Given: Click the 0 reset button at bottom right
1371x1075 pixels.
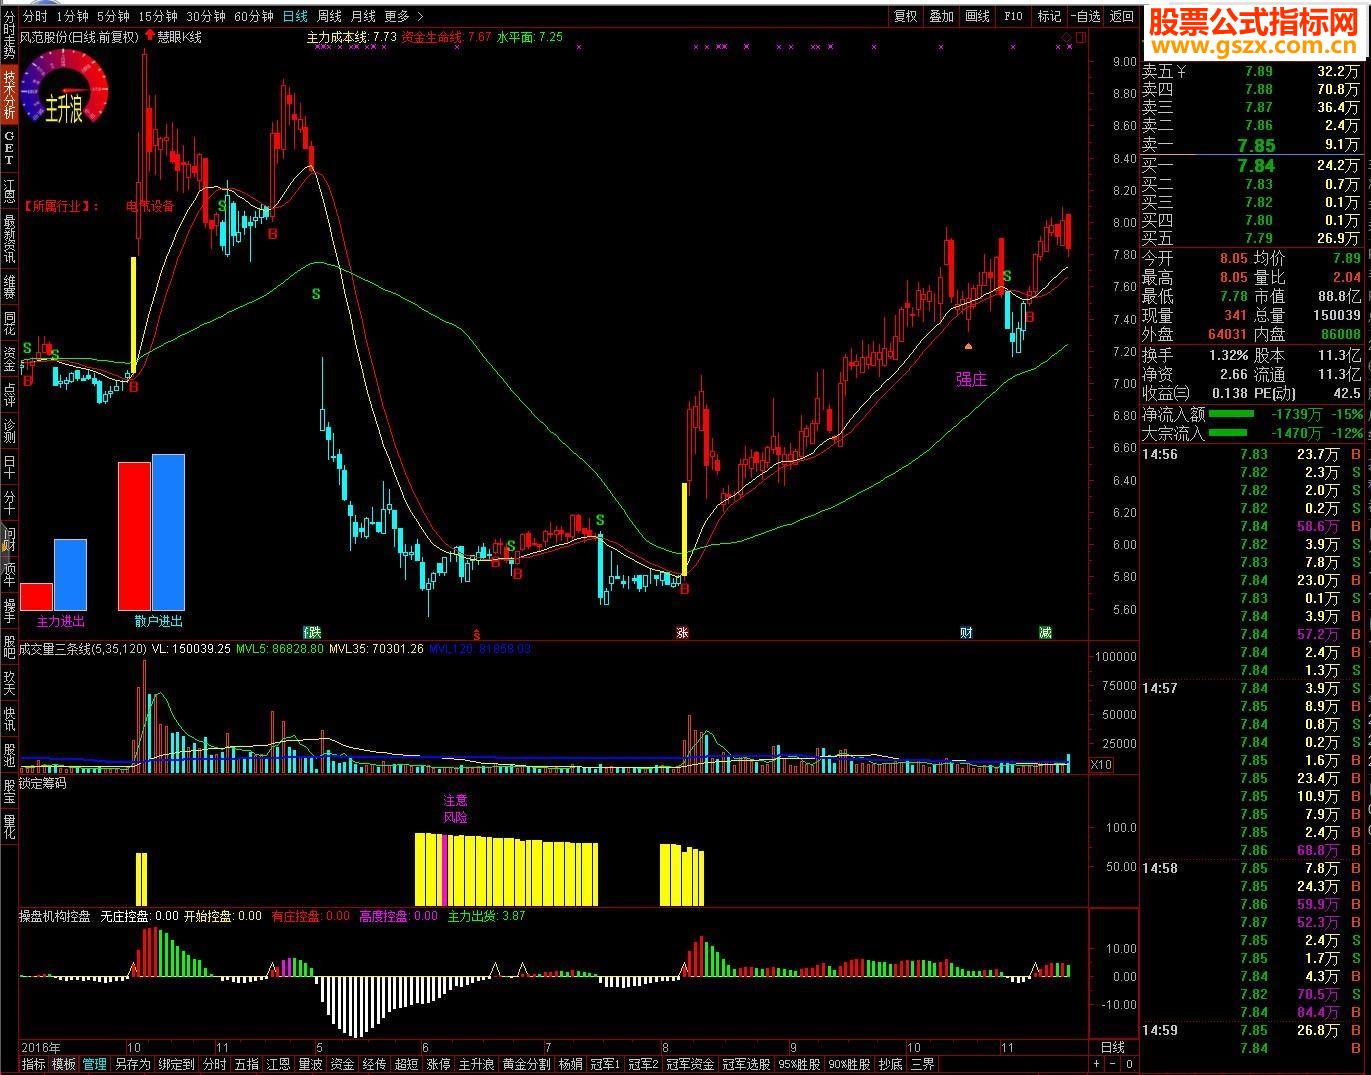Looking at the screenshot, I should 1129,1064.
